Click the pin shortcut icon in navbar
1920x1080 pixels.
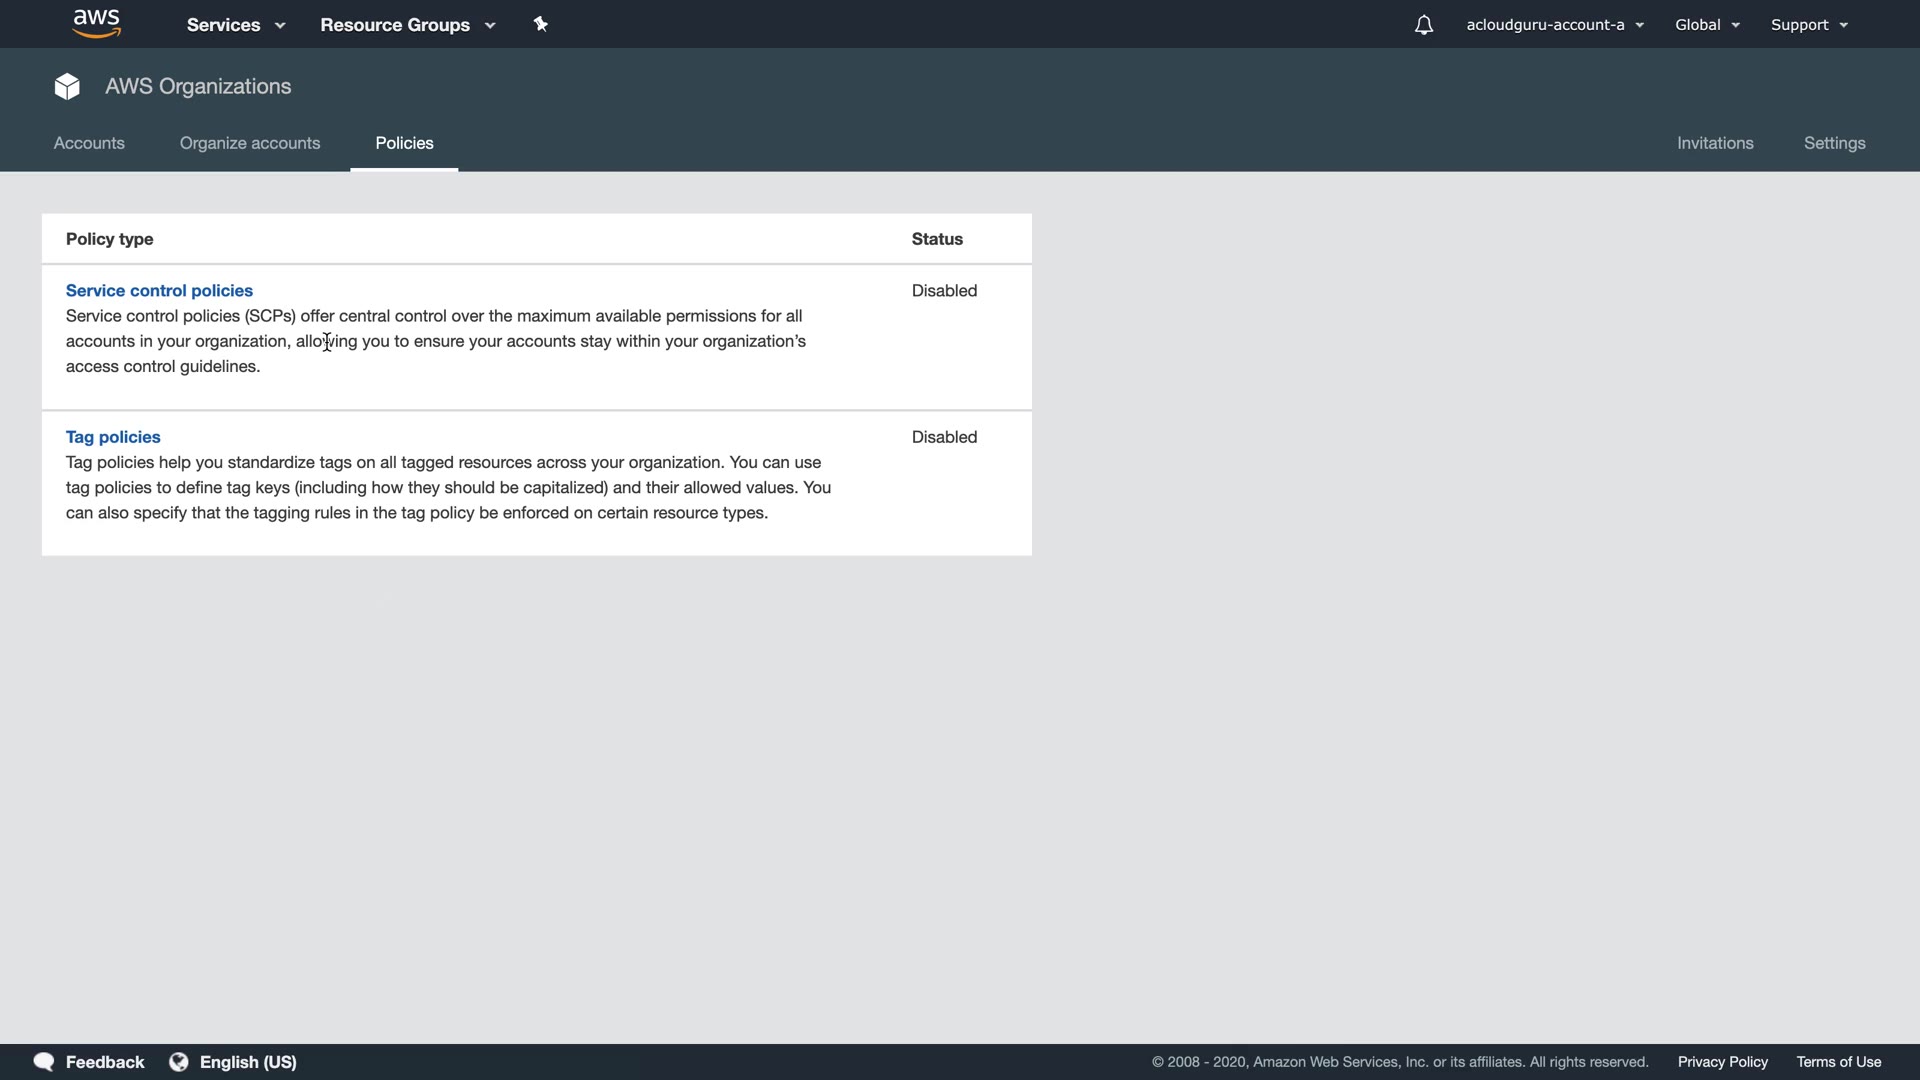(541, 24)
